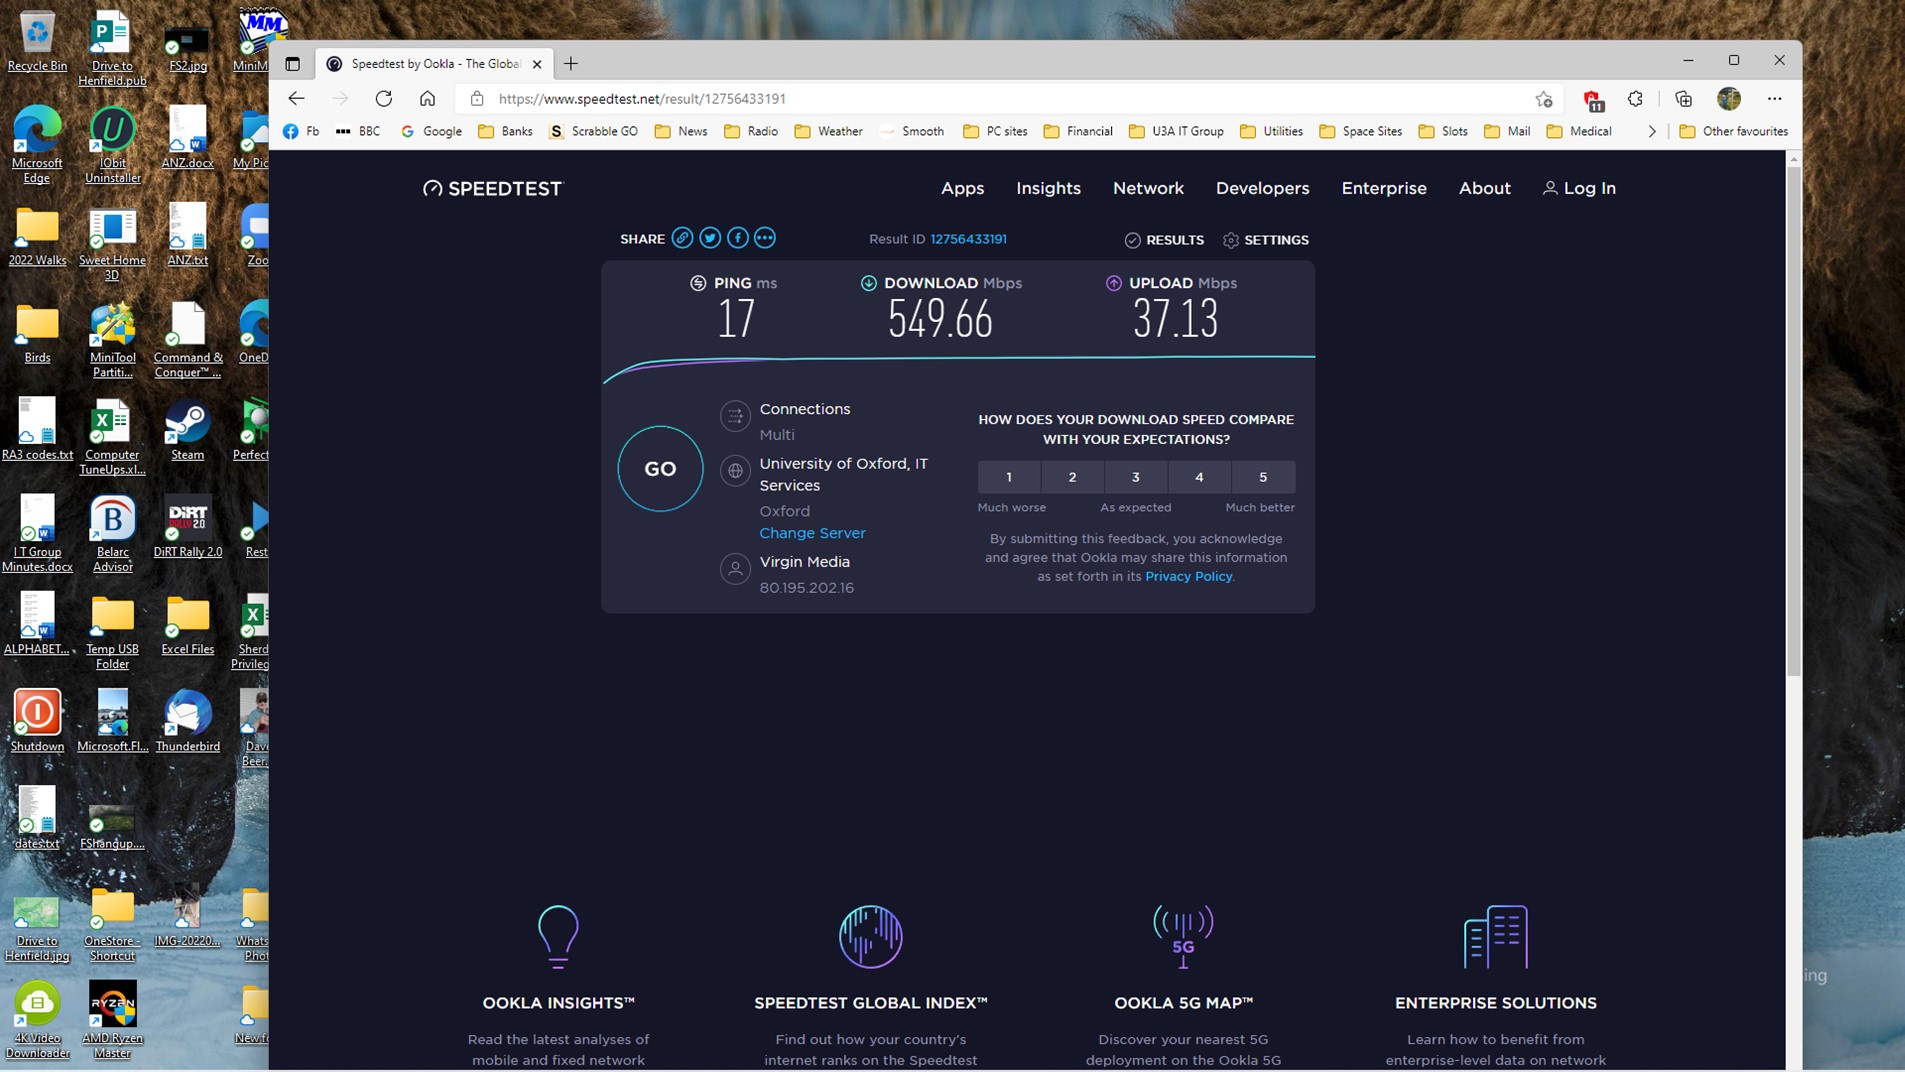Open the Insights menu item
The width and height of the screenshot is (1905, 1072).
click(x=1048, y=188)
